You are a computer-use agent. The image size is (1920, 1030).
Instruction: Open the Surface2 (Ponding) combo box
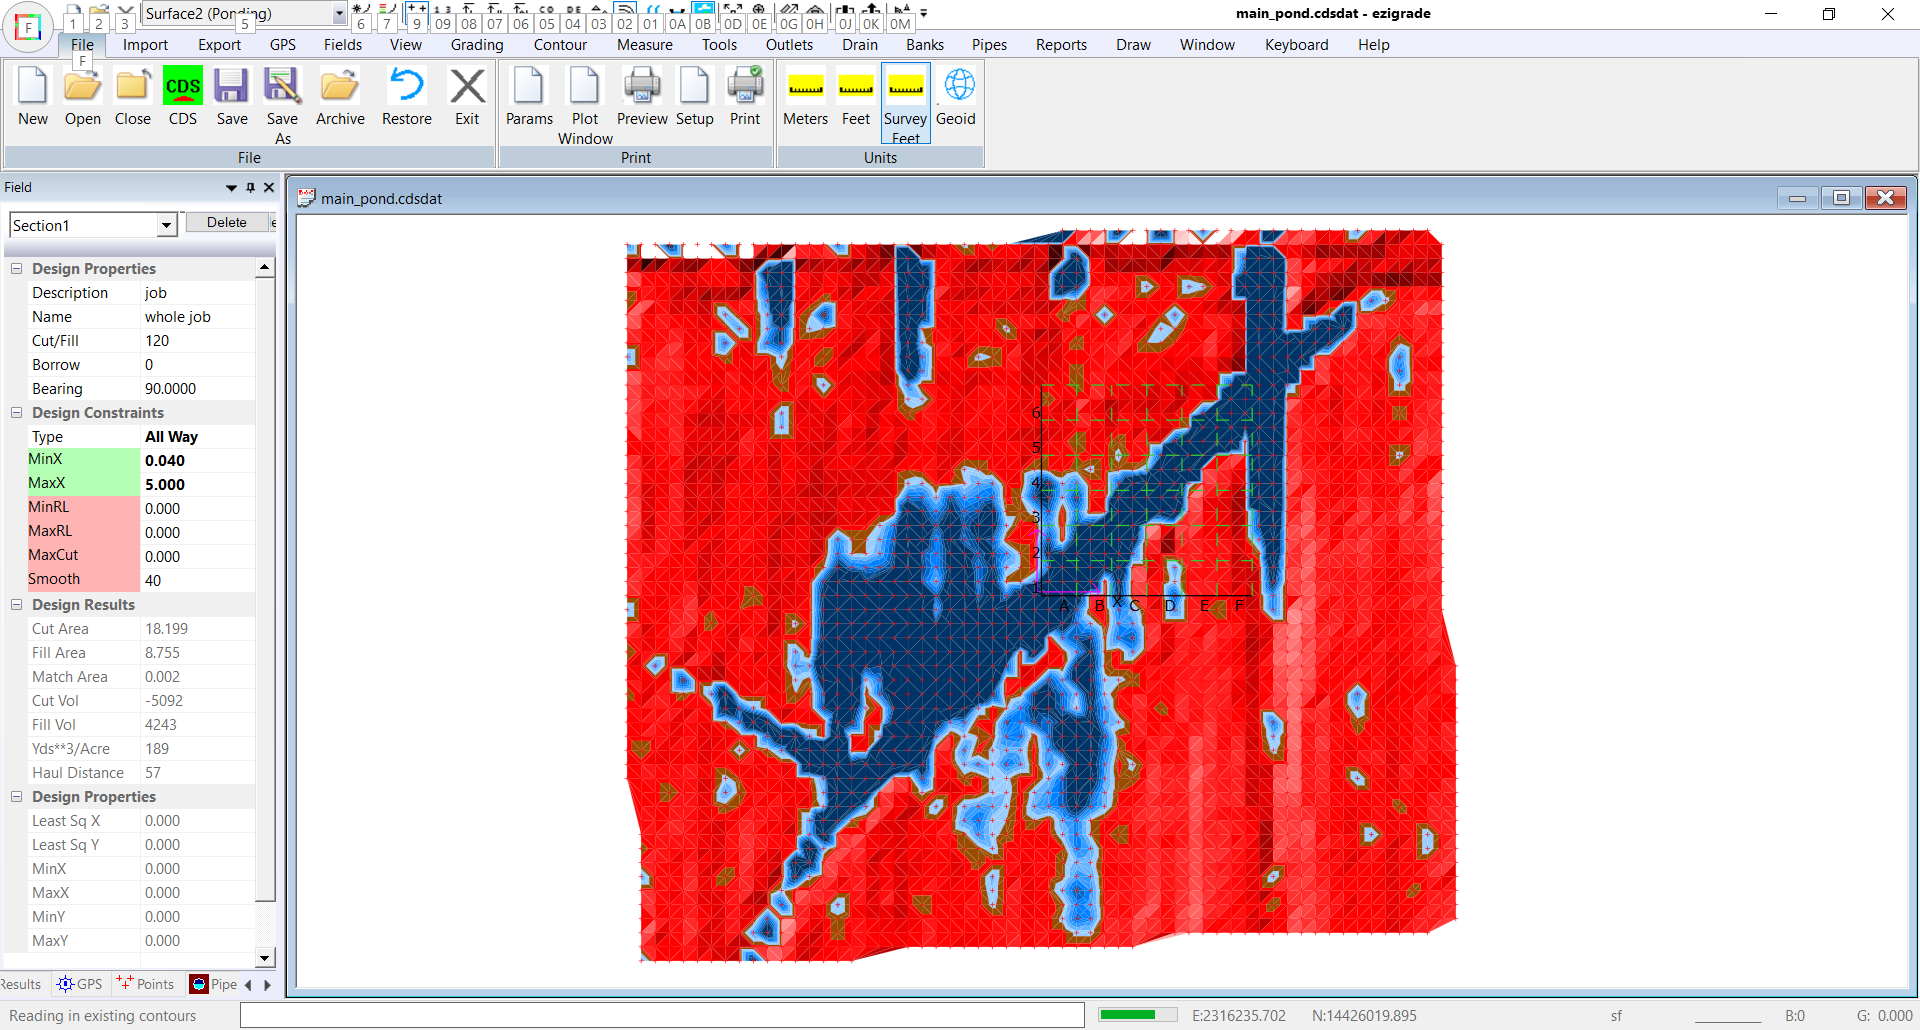coord(339,14)
